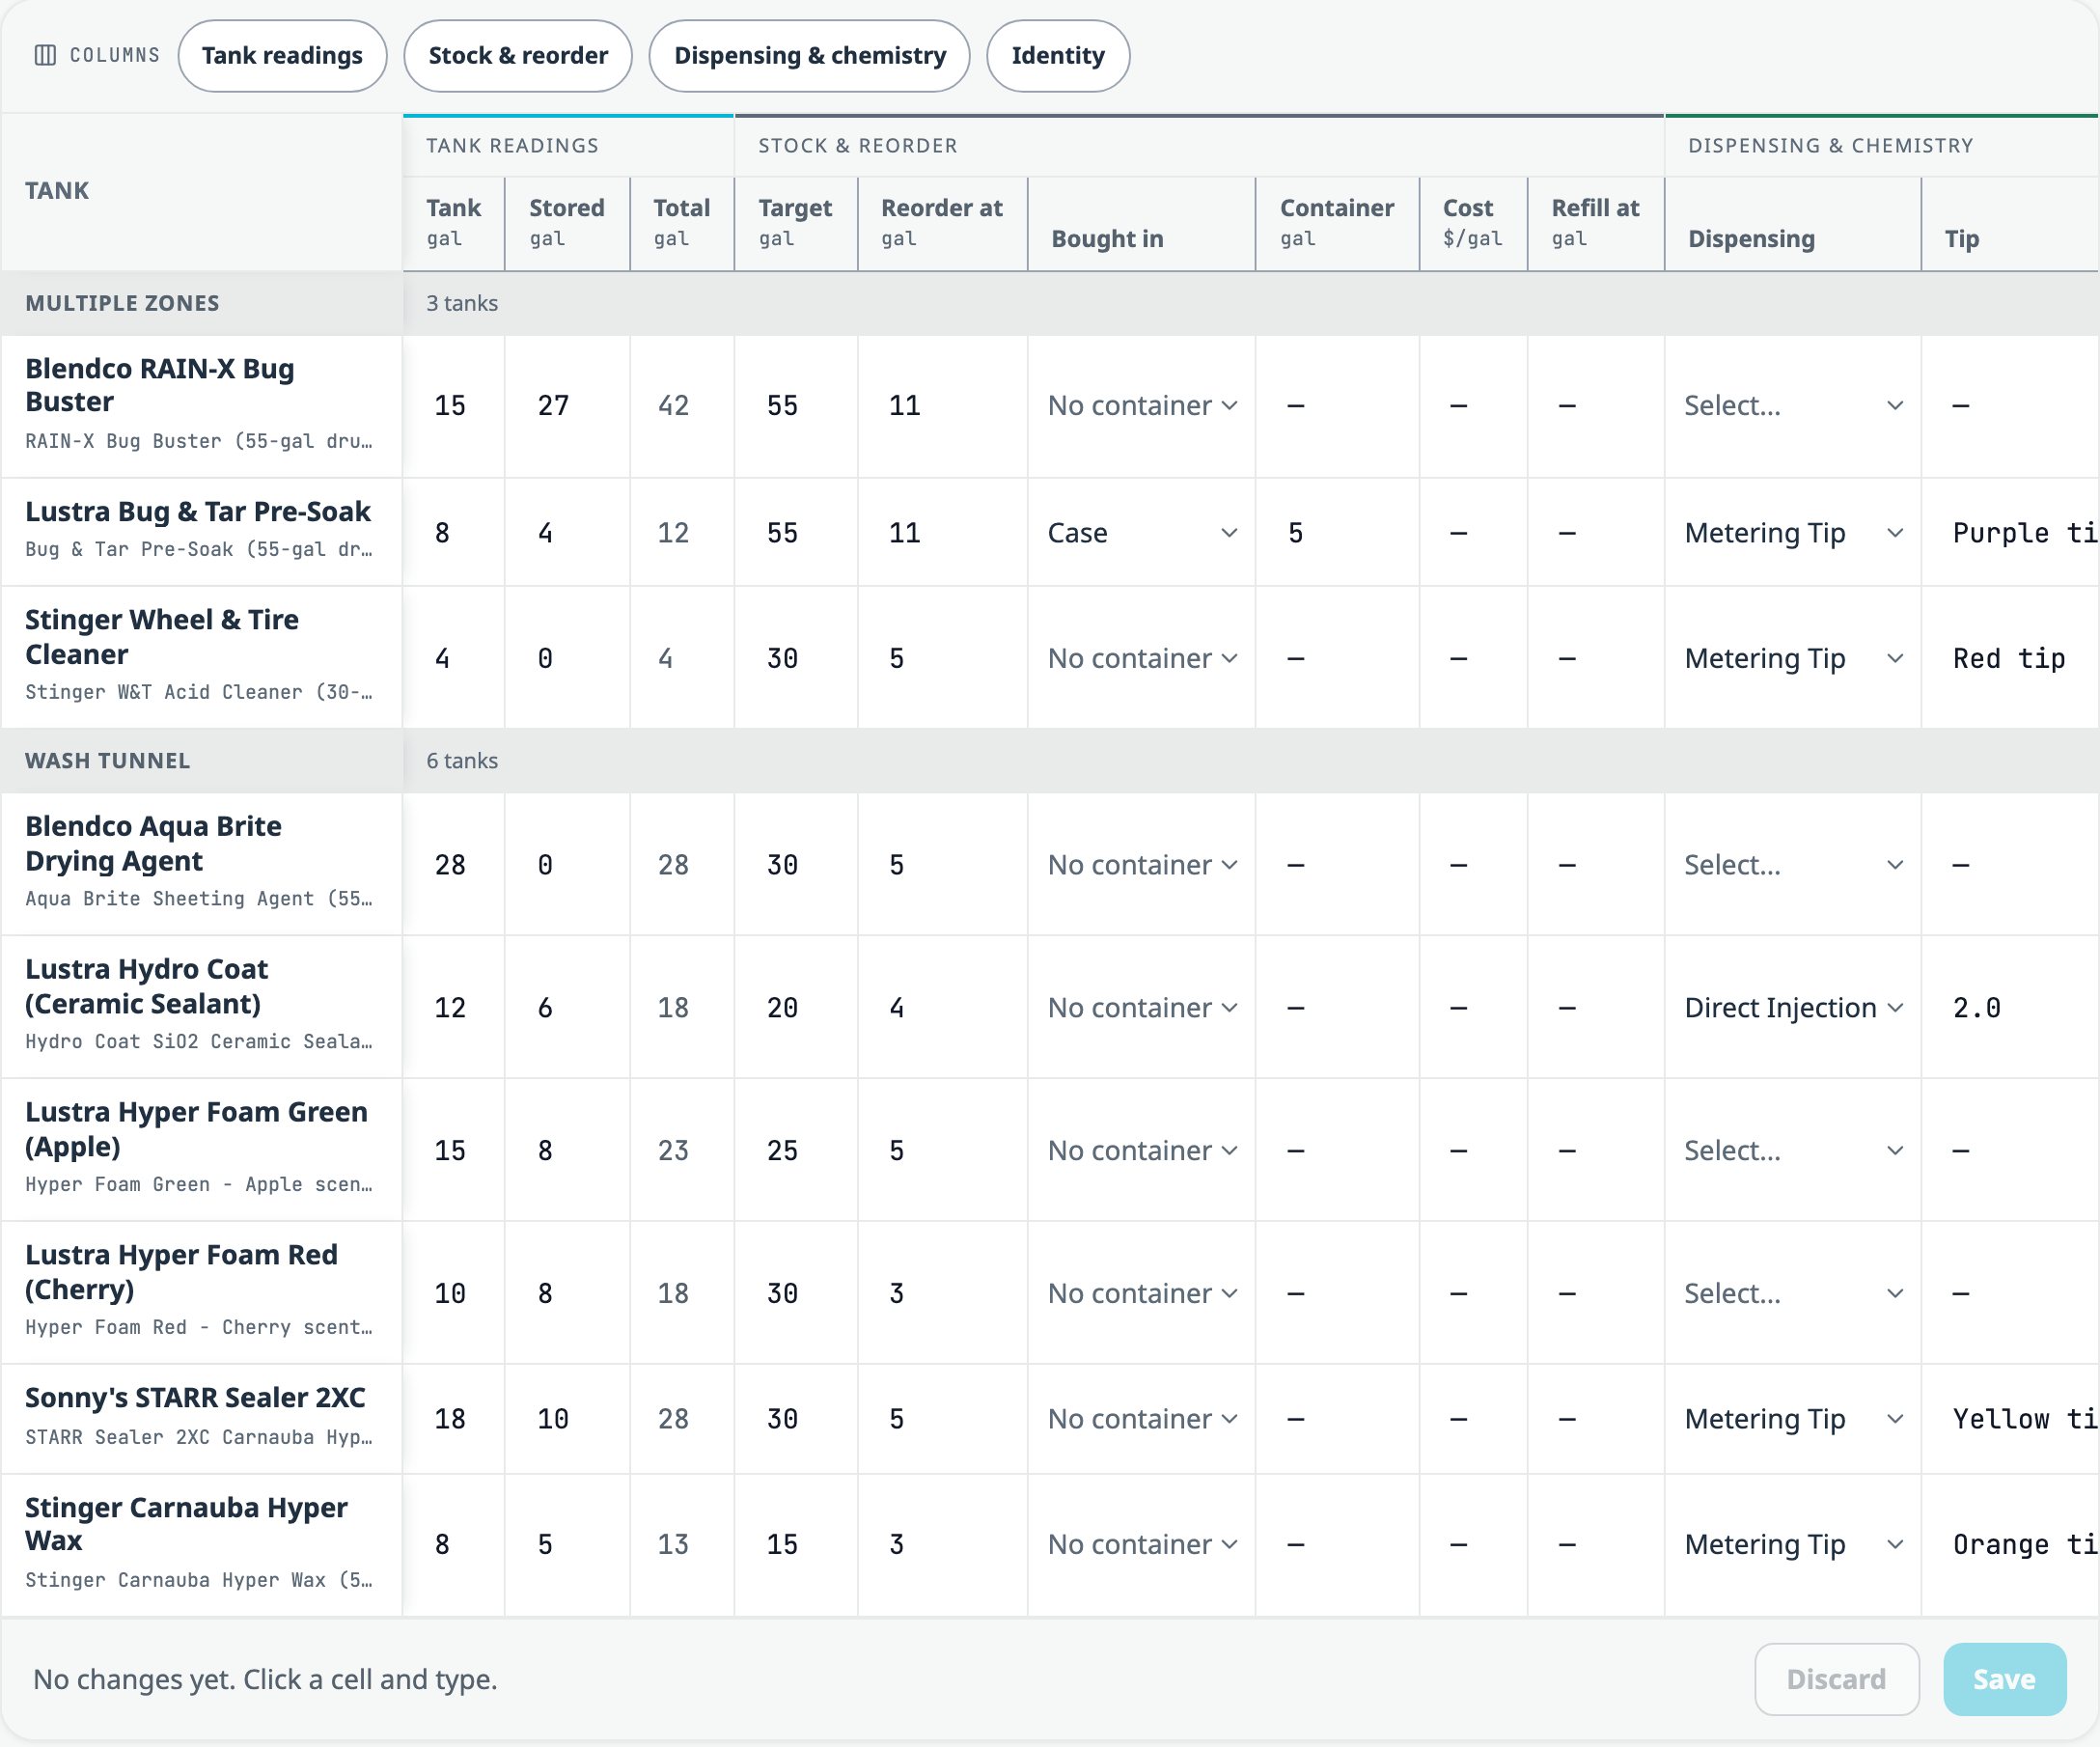
Task: Open Dispensing dropdown for Sonny's STARR Sealer 2XC
Action: coord(1793,1419)
